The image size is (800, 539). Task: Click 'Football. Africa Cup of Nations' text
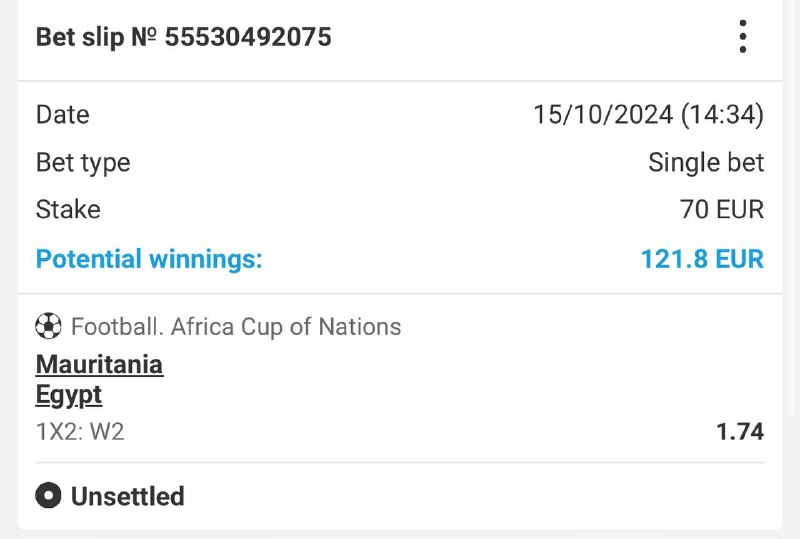click(236, 327)
